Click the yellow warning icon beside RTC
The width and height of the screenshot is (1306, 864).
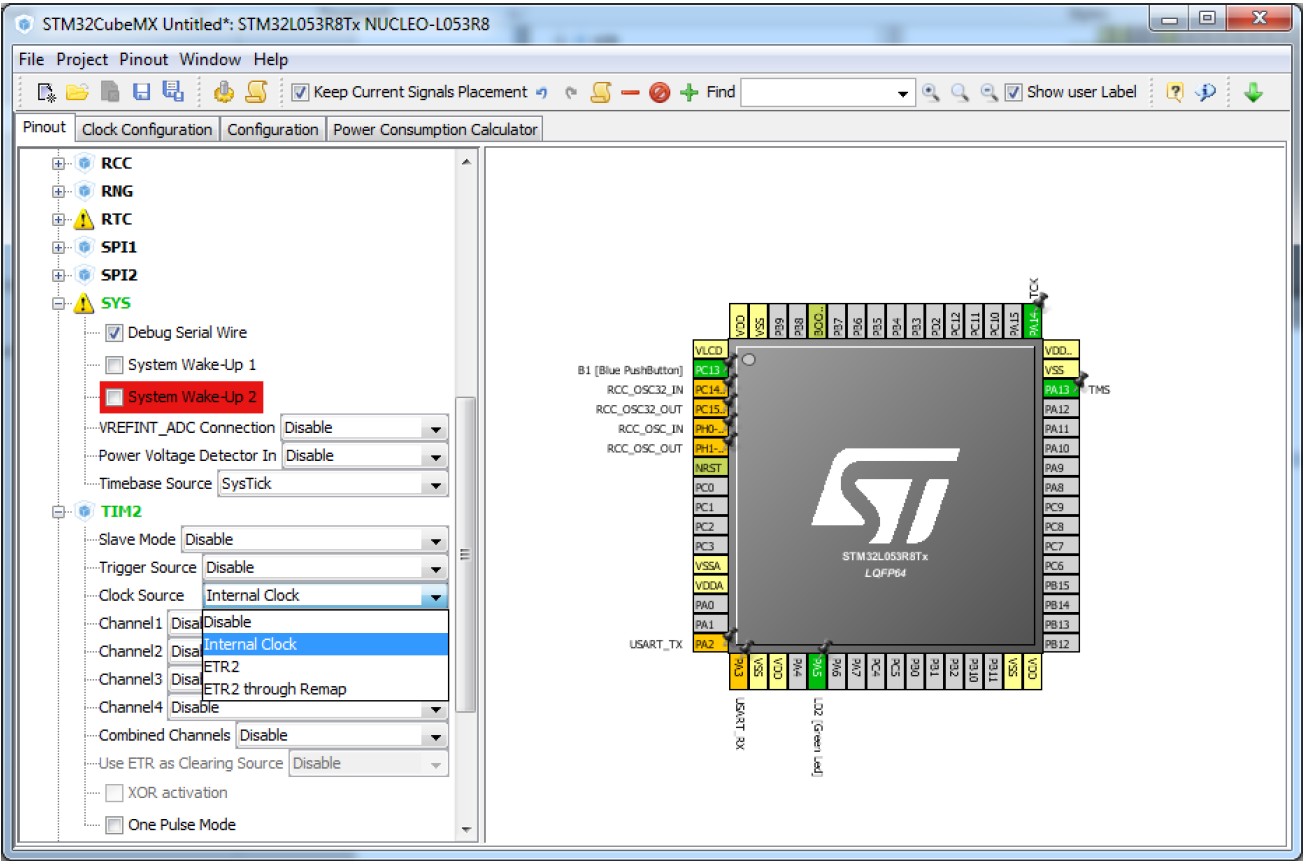pyautogui.click(x=86, y=220)
